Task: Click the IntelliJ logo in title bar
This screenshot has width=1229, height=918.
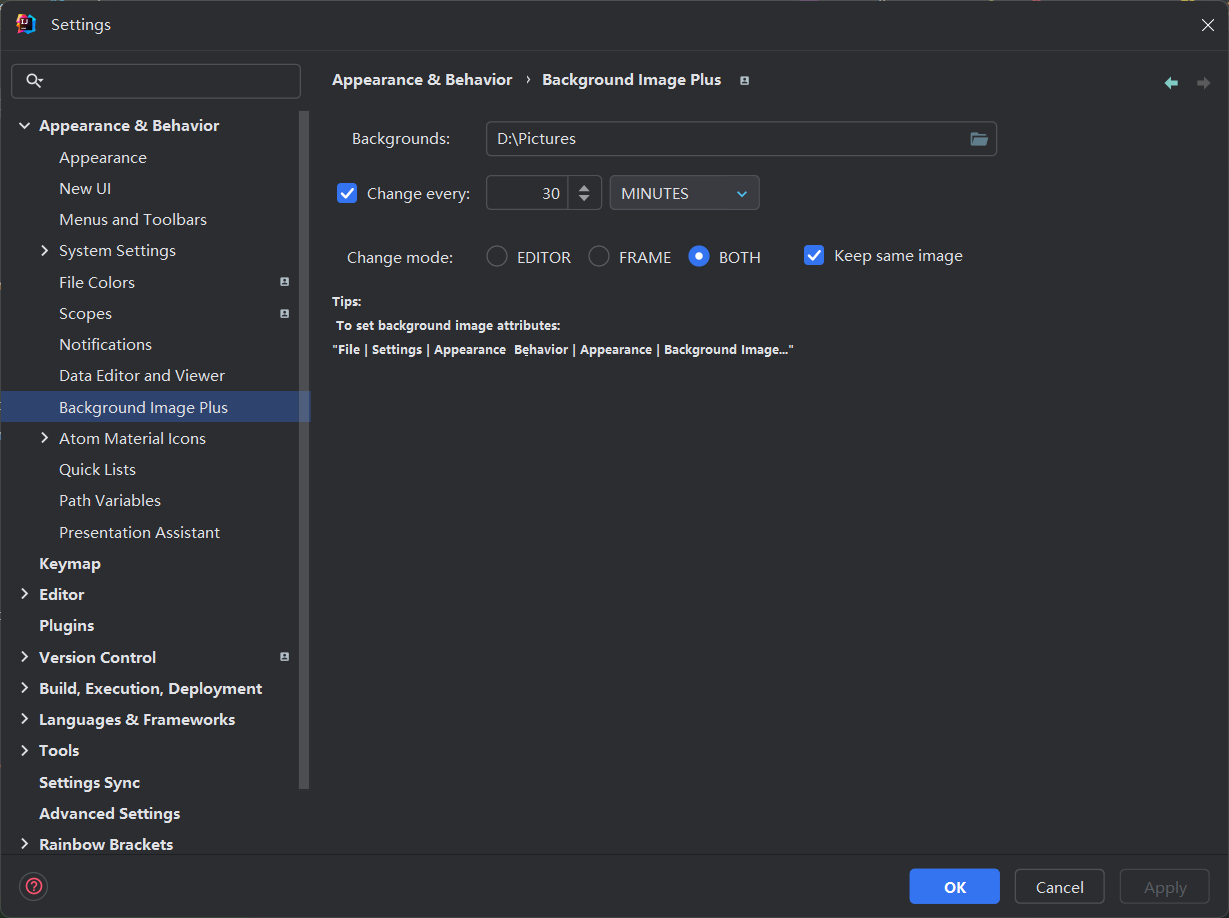Action: point(26,24)
